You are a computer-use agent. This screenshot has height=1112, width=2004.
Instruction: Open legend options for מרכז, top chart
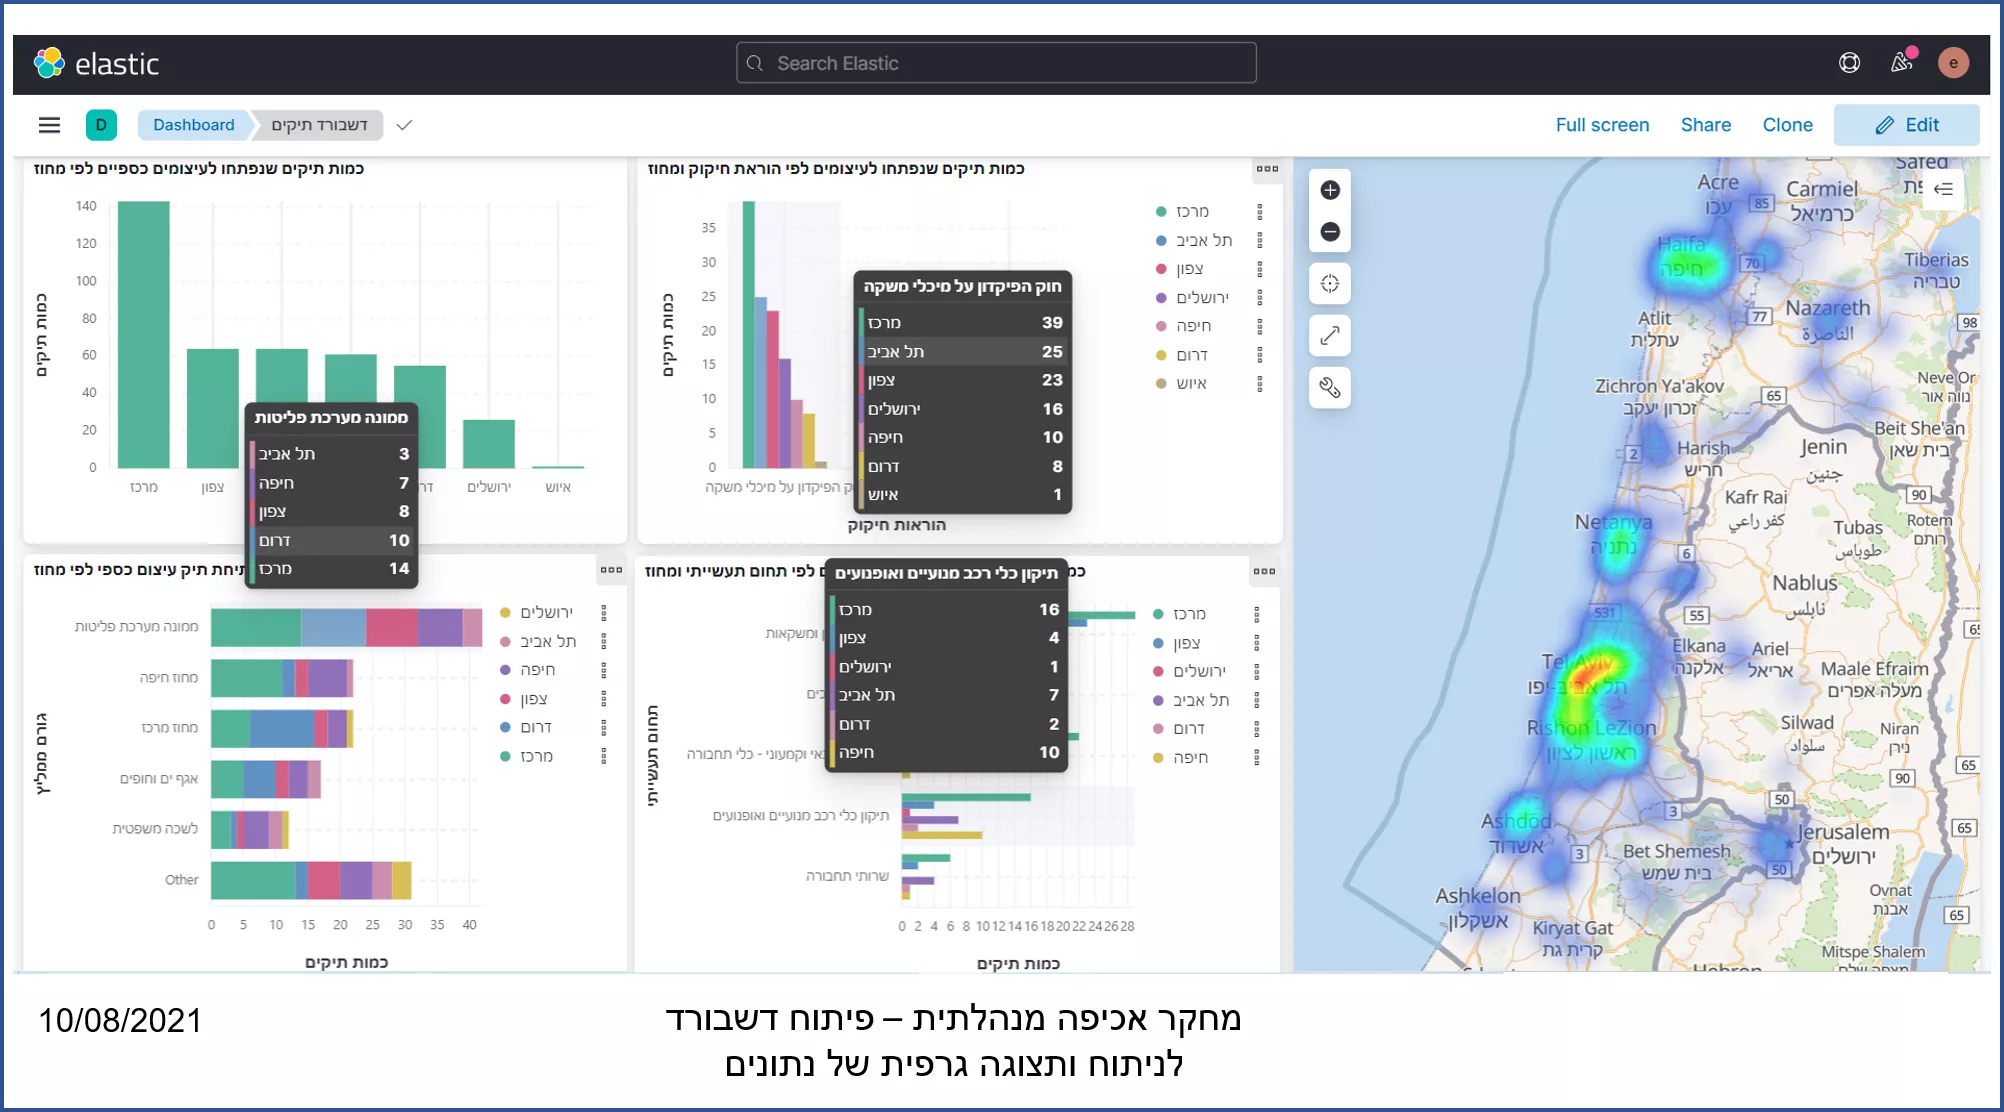[1260, 212]
